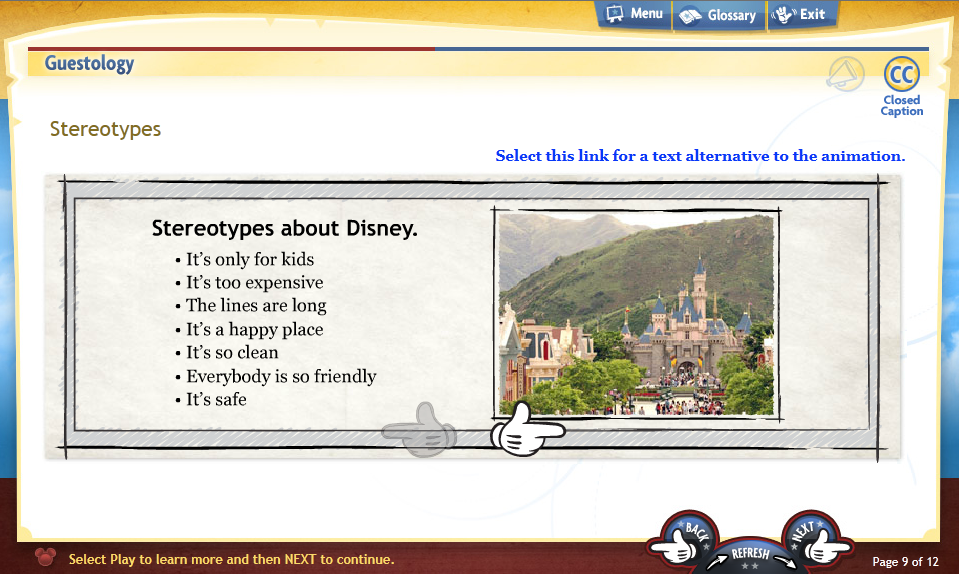Click the 'Select Play to learn more' instruction text
Image resolution: width=959 pixels, height=574 pixels.
coord(231,559)
